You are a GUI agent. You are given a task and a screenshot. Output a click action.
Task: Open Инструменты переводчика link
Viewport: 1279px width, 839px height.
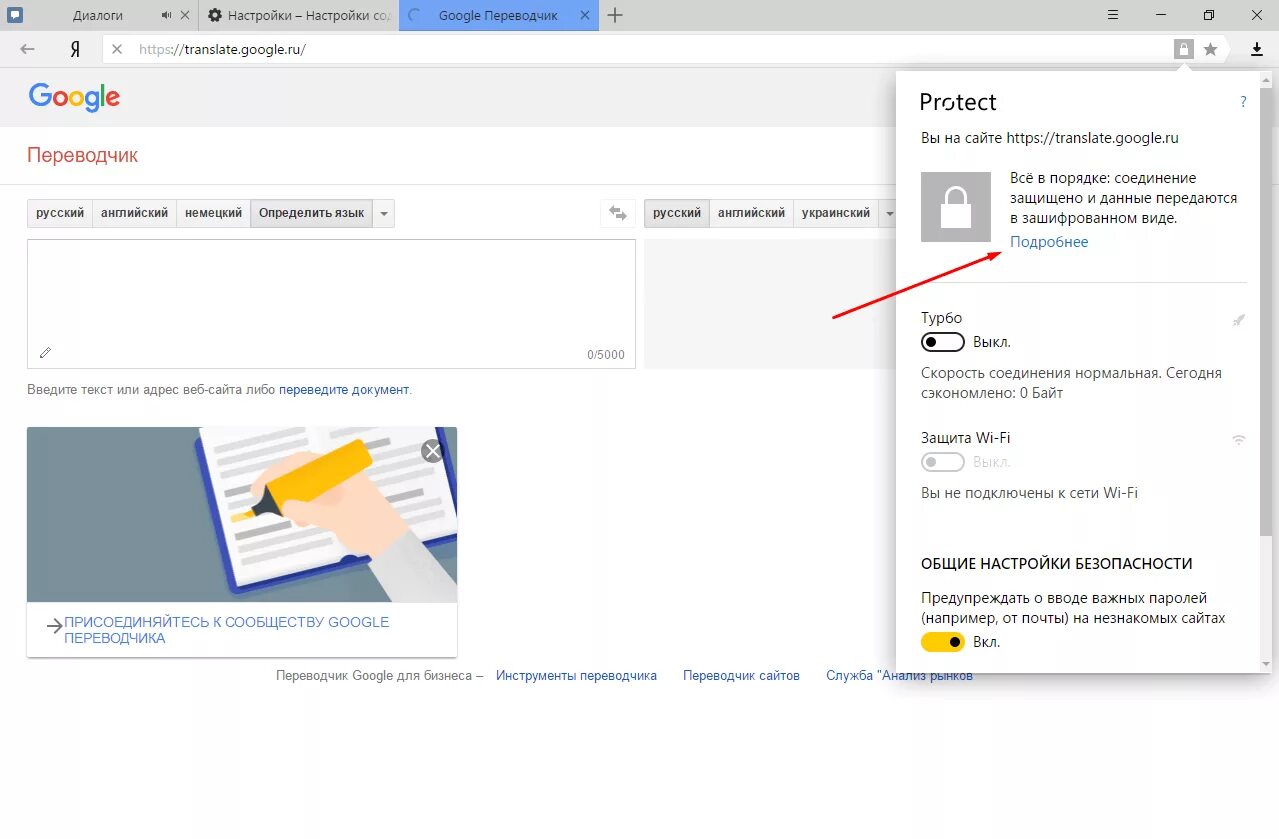(576, 676)
